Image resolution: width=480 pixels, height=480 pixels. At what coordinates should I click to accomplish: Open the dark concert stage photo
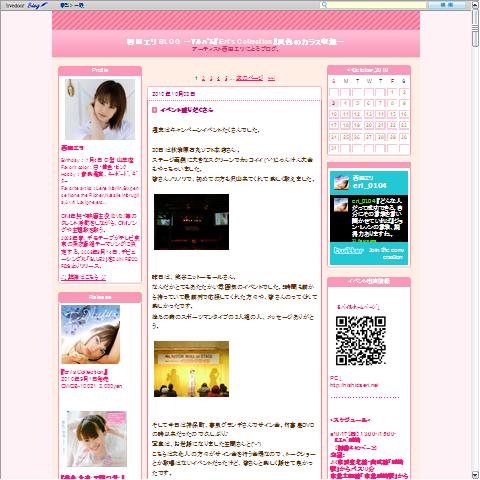pos(191,222)
